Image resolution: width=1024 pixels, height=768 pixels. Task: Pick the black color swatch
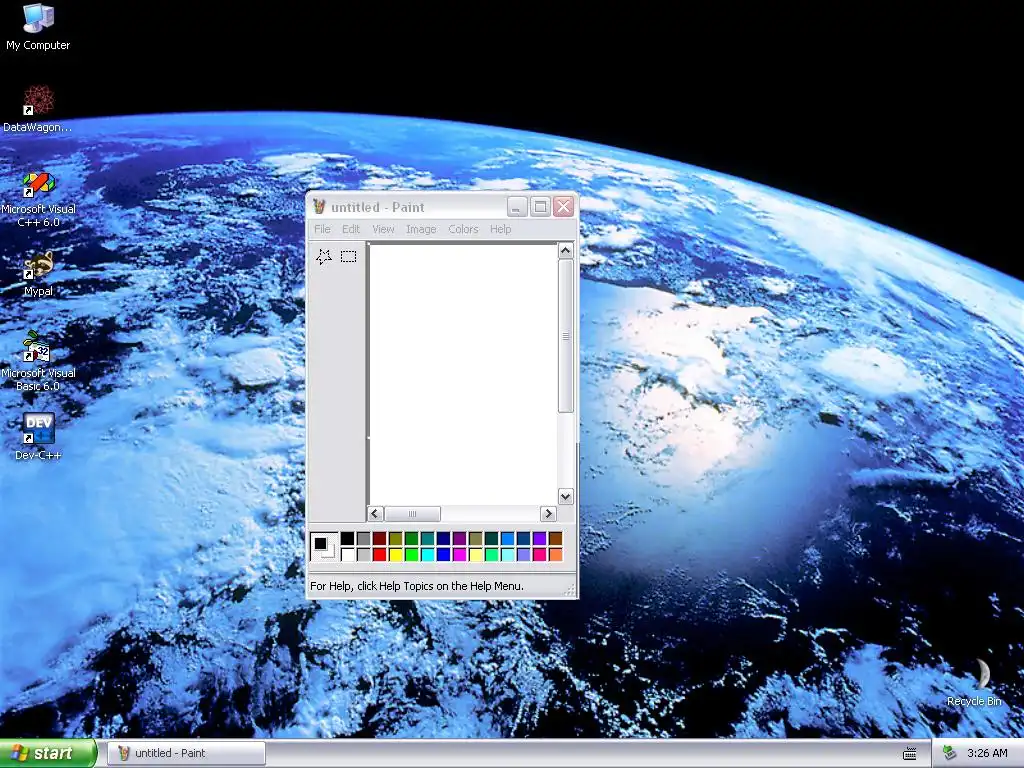[347, 539]
